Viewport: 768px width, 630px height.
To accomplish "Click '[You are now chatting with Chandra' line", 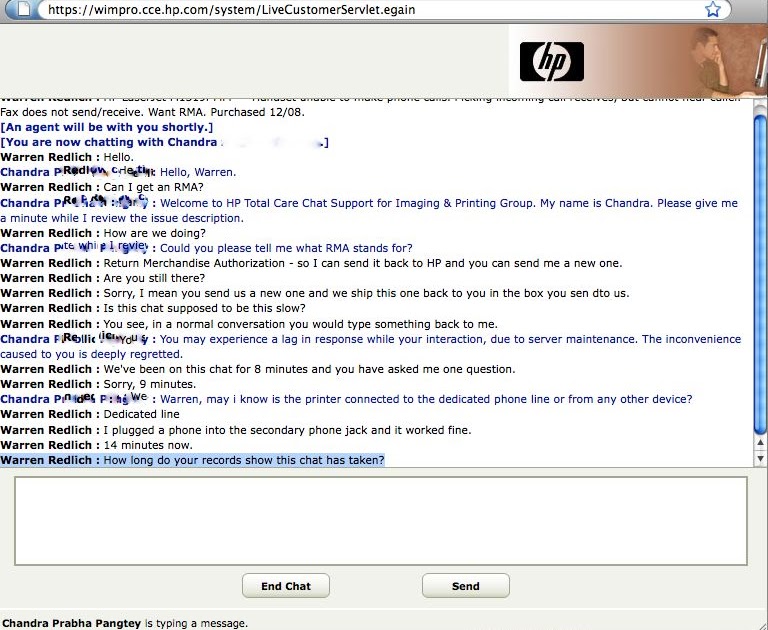I will click(x=164, y=142).
